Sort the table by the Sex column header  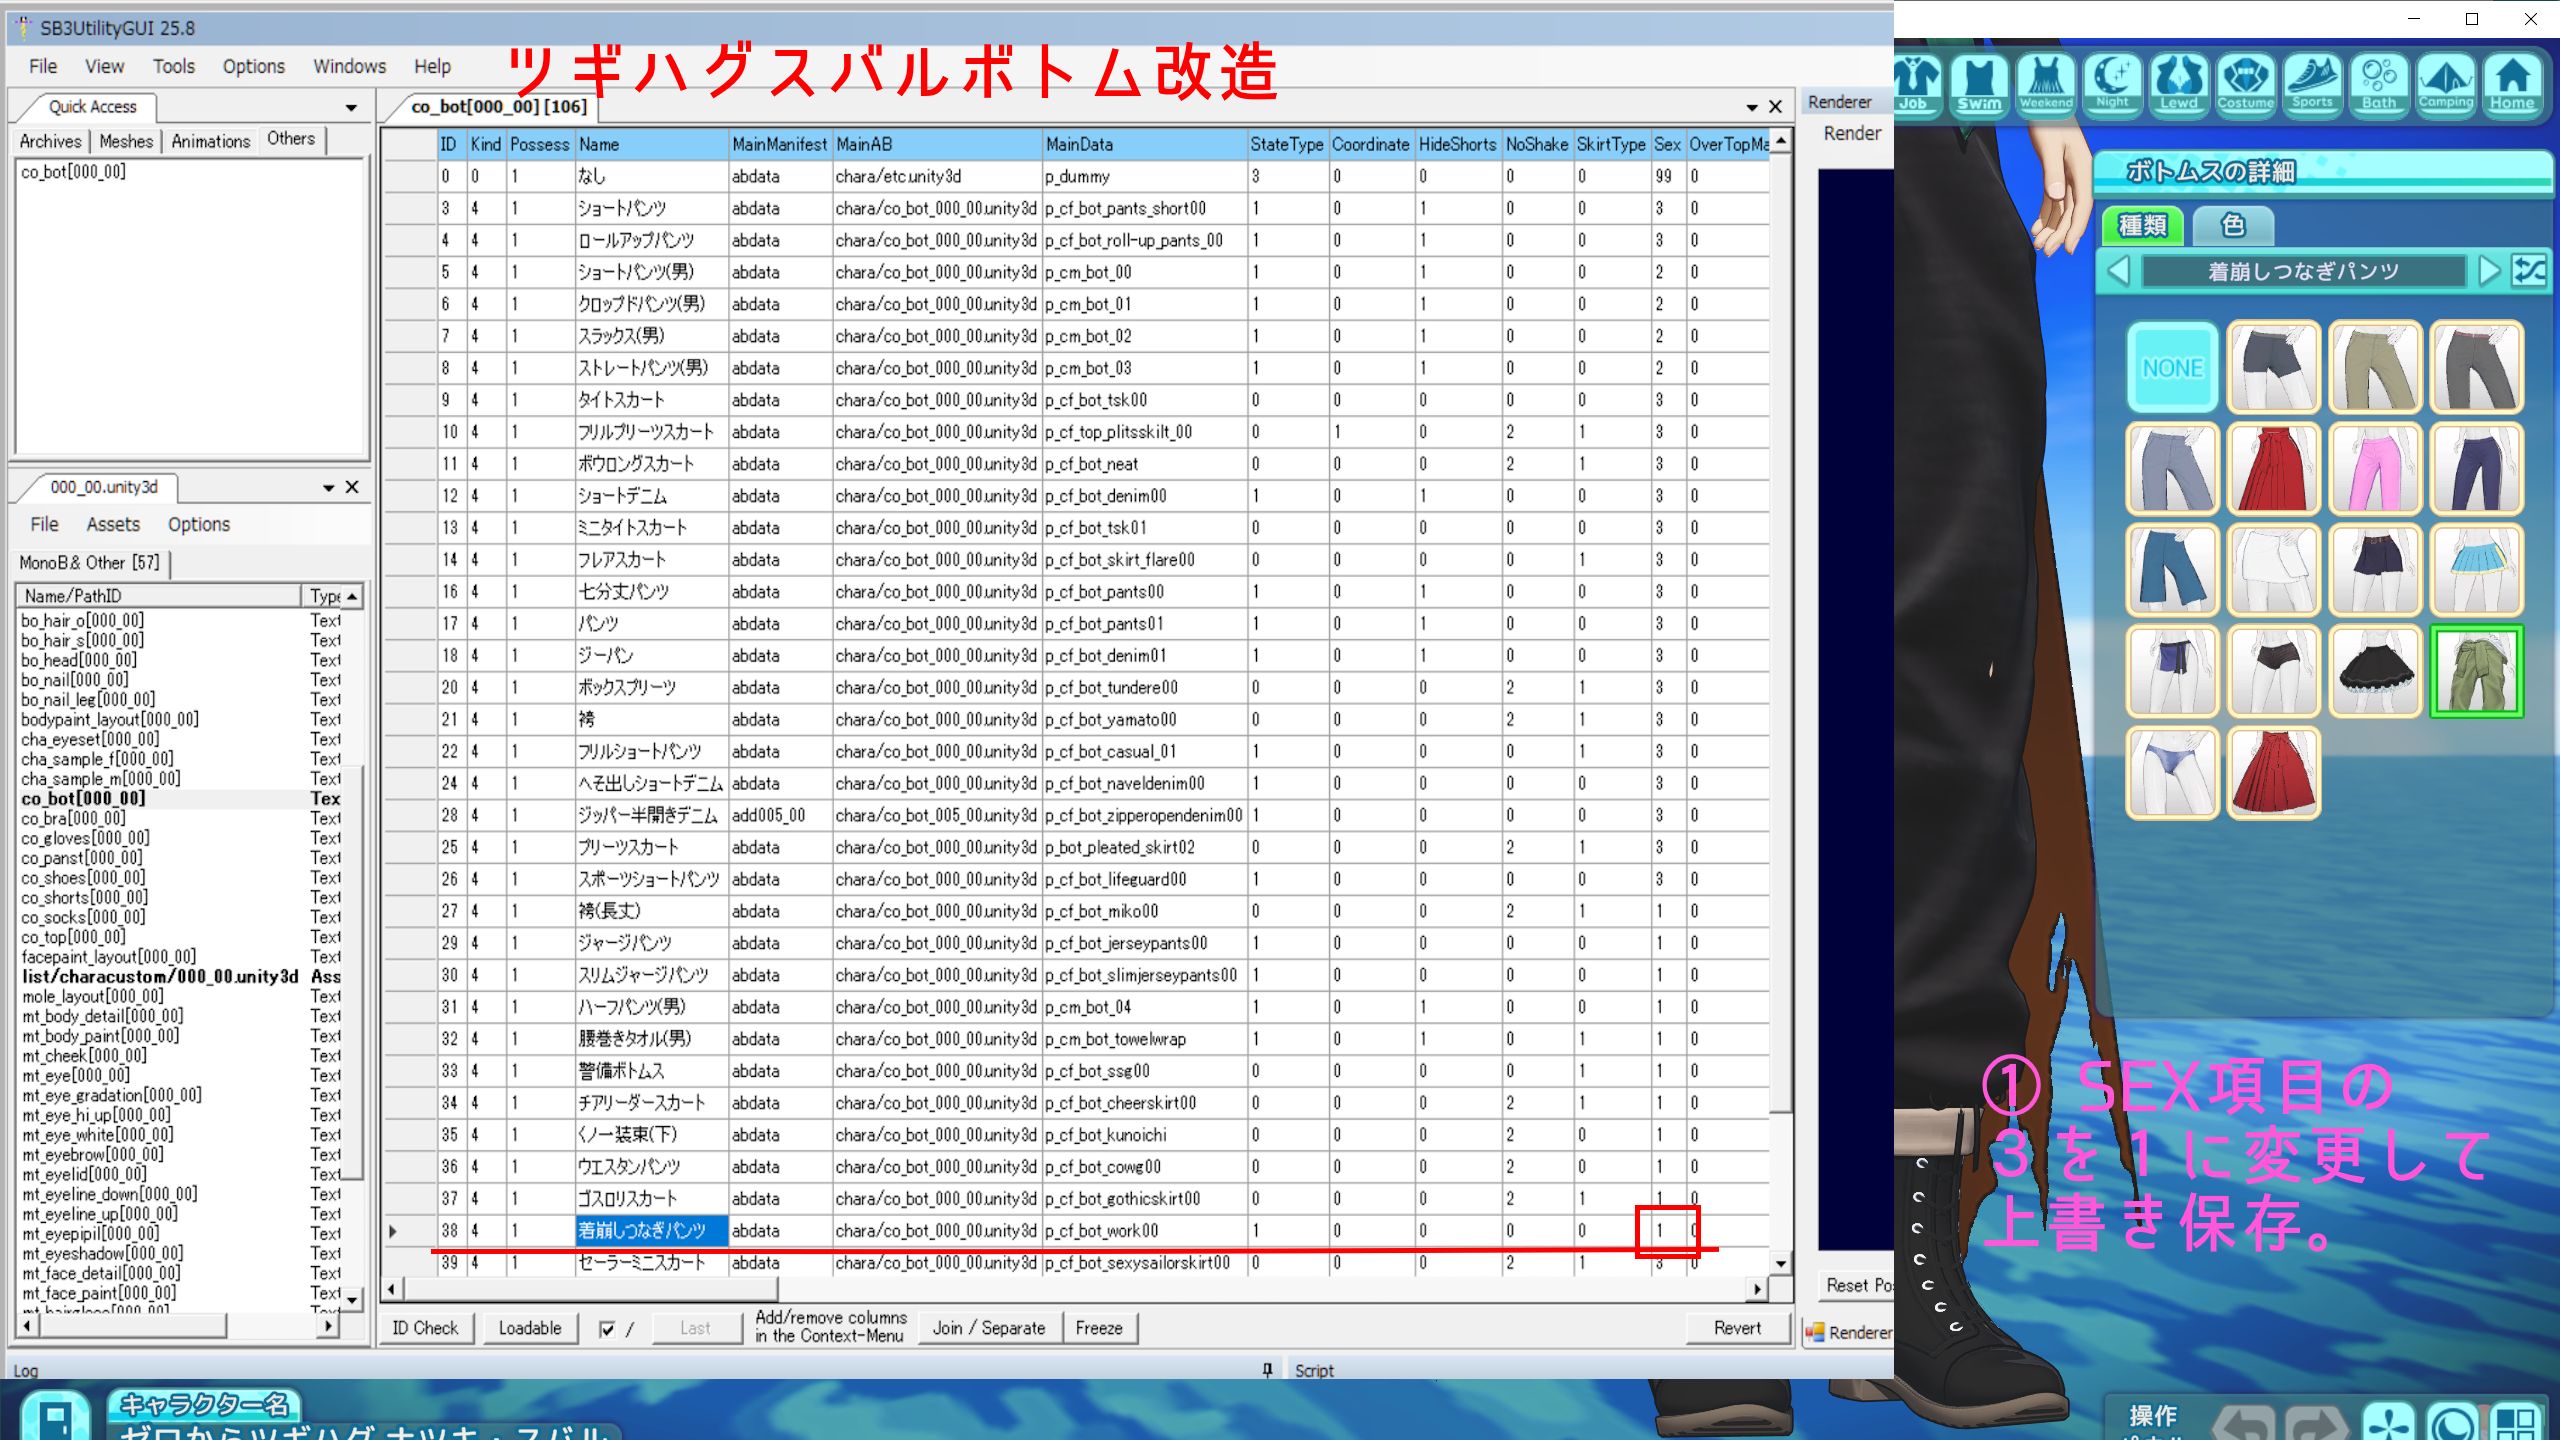(1667, 144)
